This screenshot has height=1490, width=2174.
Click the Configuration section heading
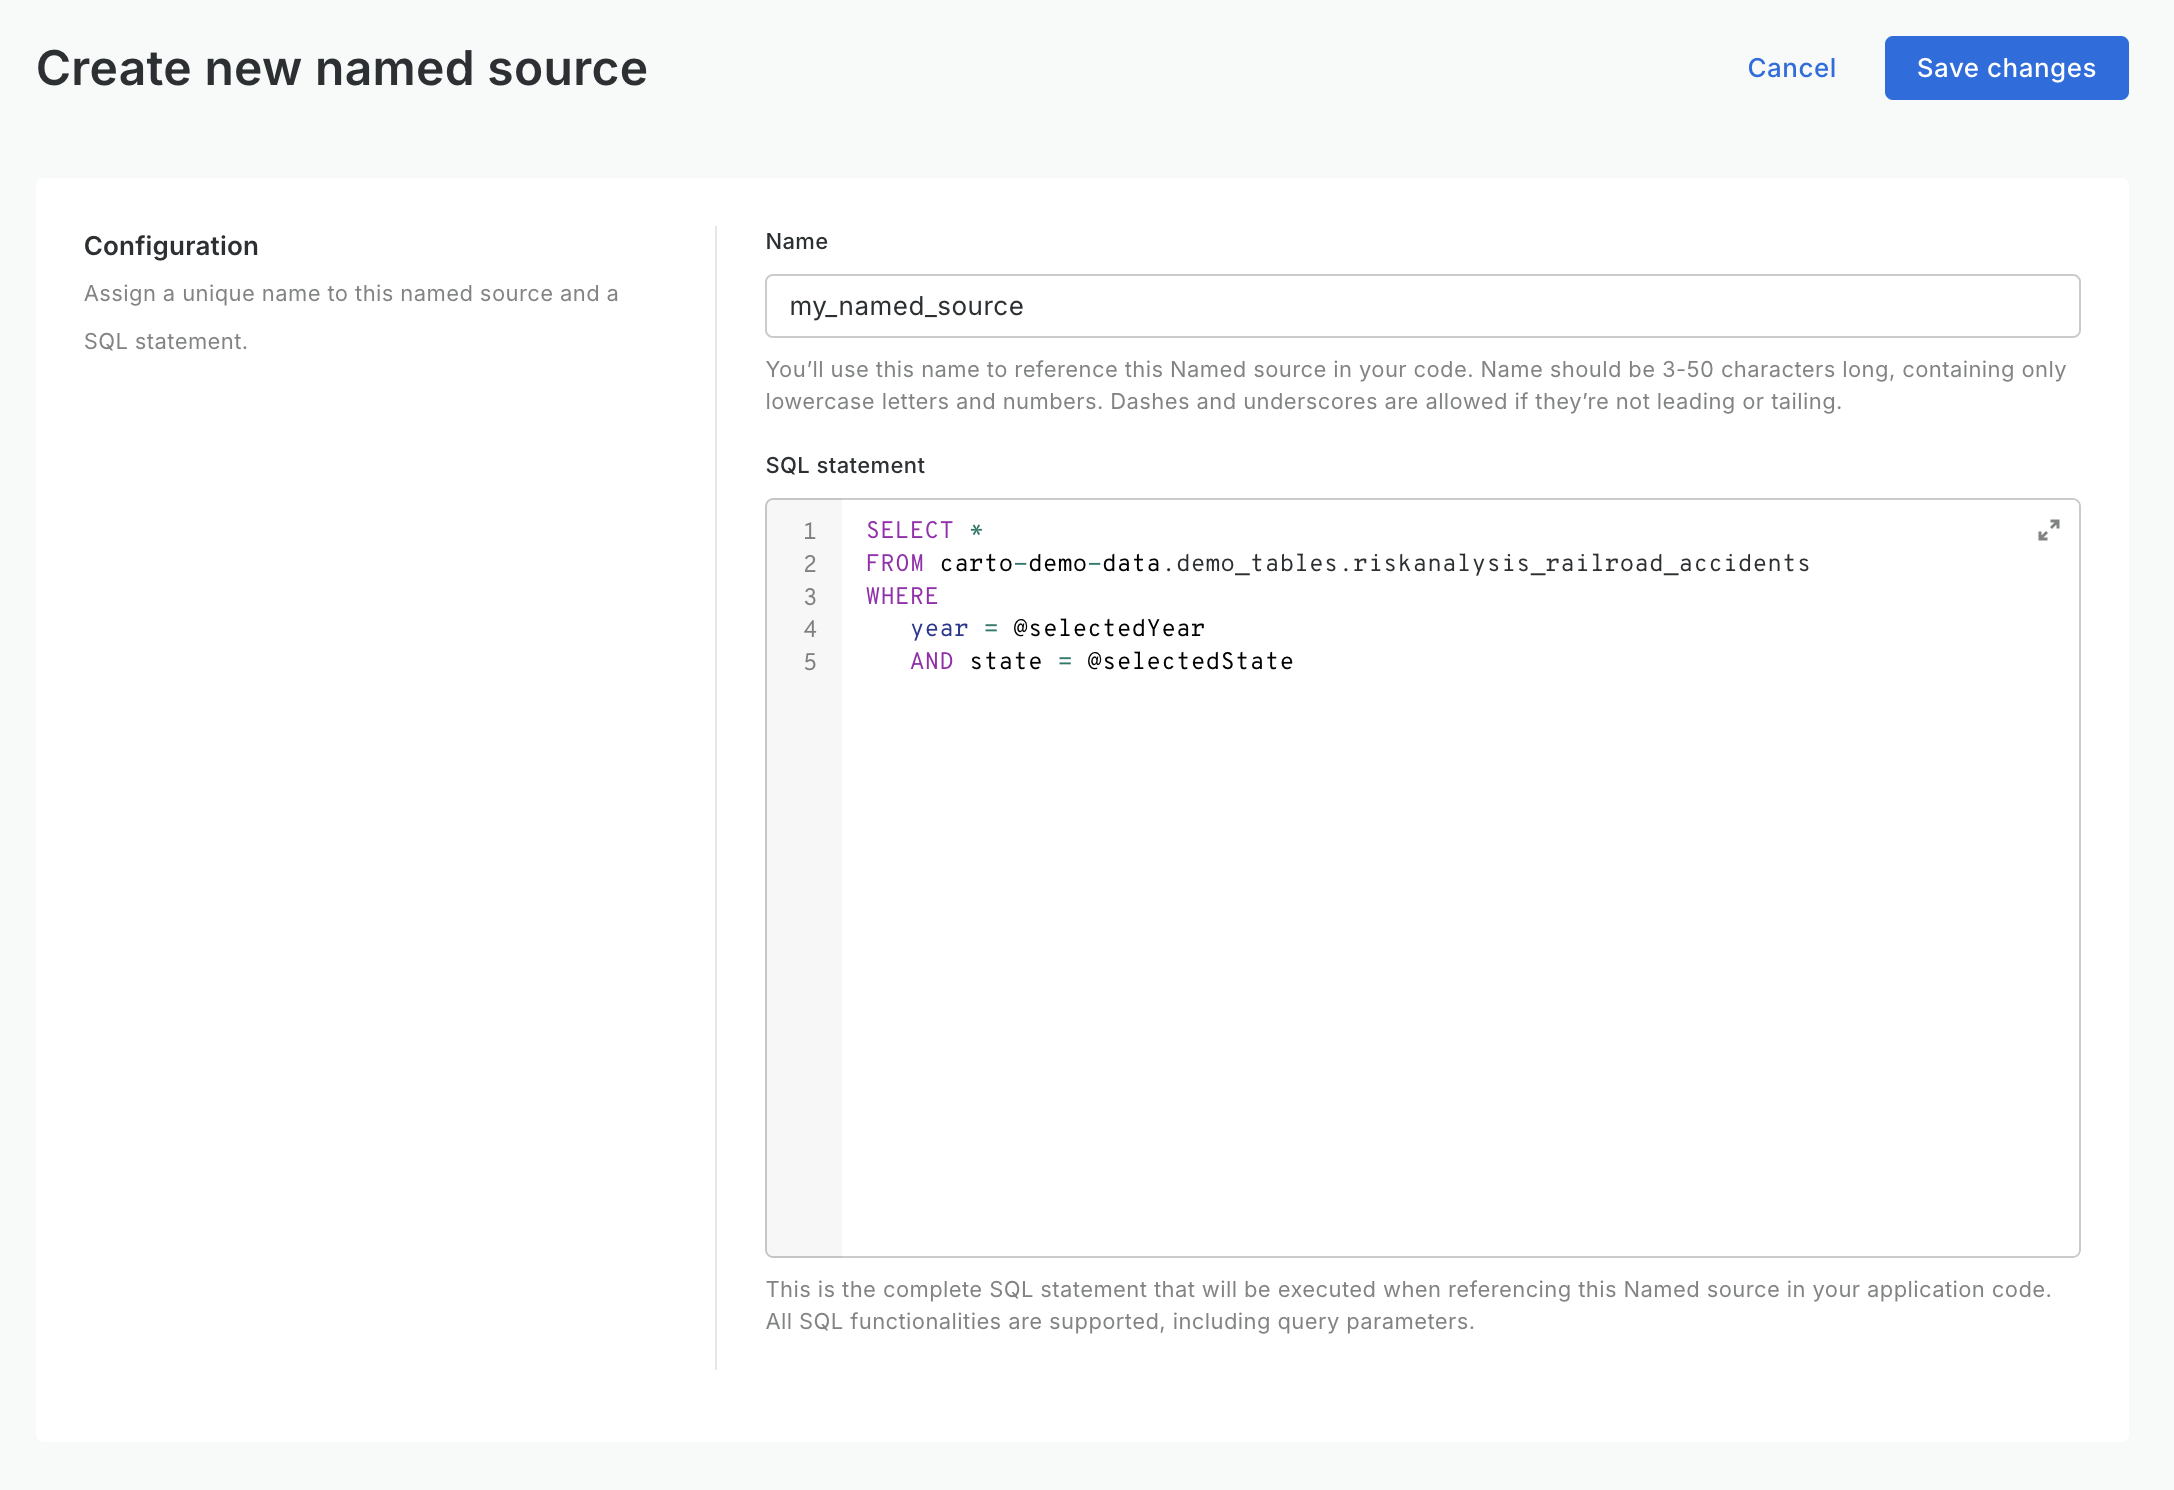[x=171, y=246]
